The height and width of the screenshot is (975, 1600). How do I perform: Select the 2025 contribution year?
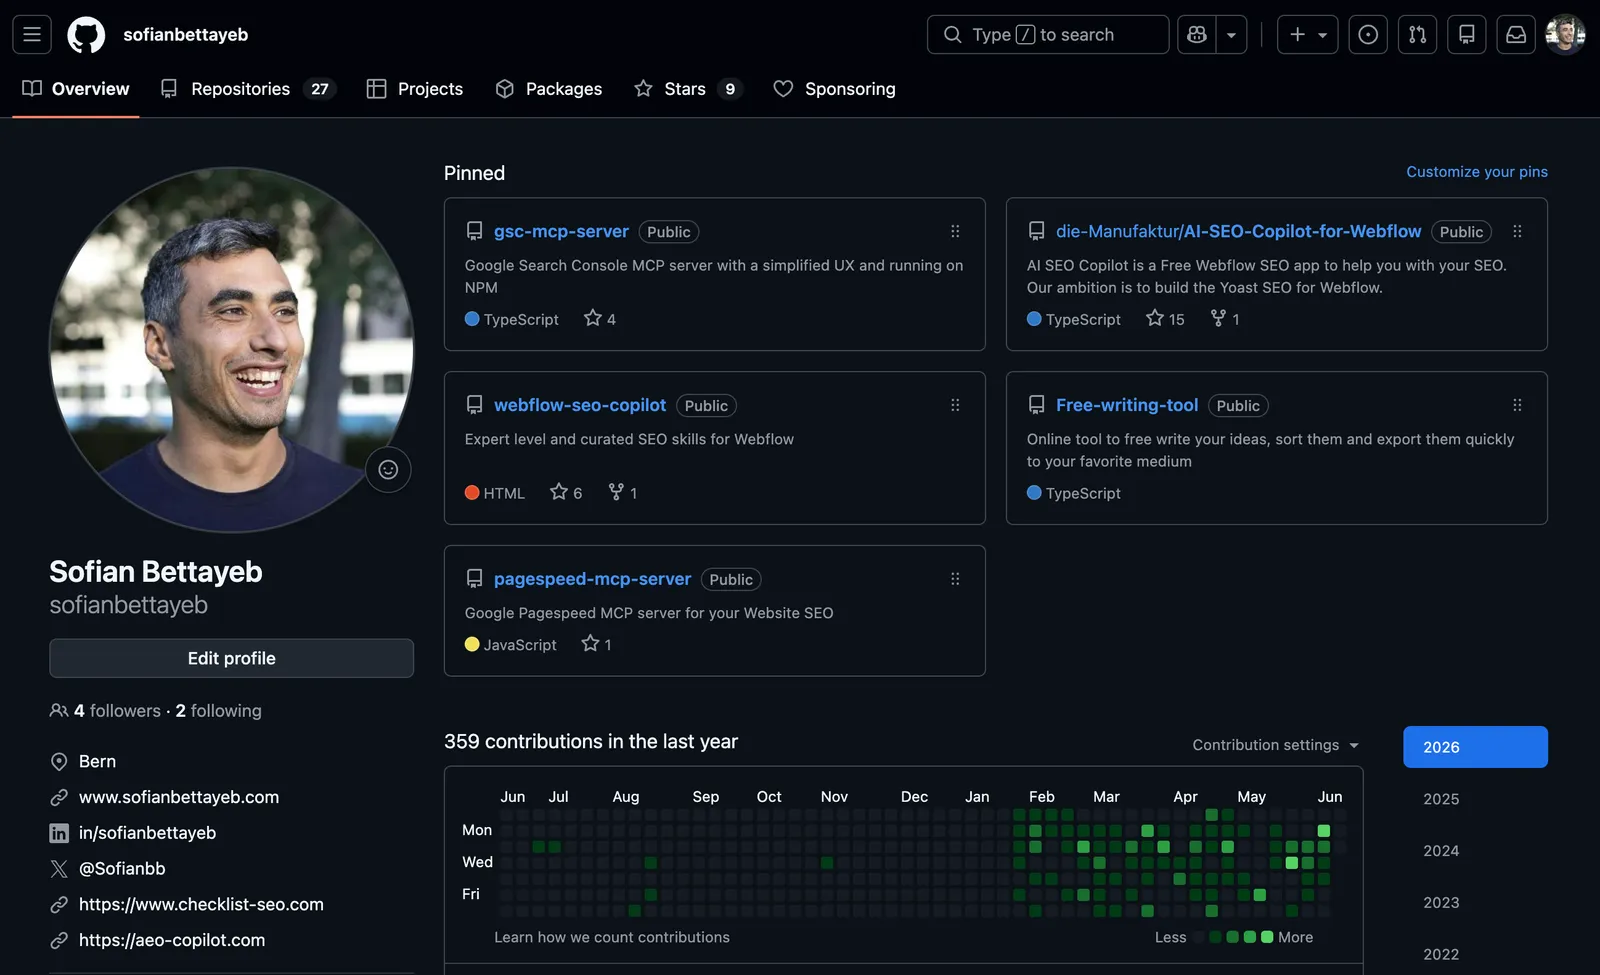click(1475, 799)
